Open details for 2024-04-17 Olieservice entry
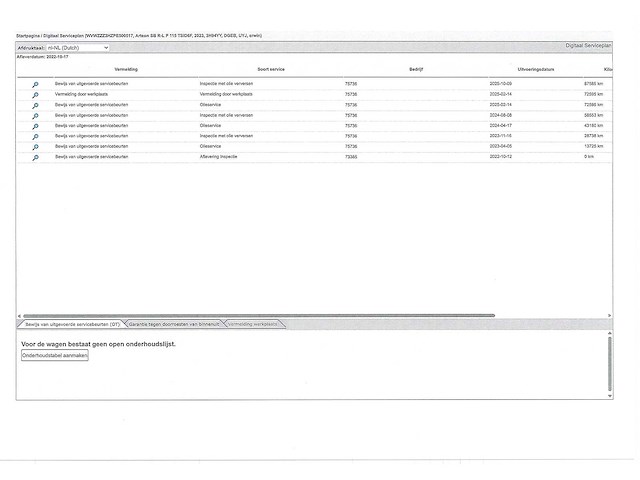This screenshot has width=640, height=480. (36, 127)
